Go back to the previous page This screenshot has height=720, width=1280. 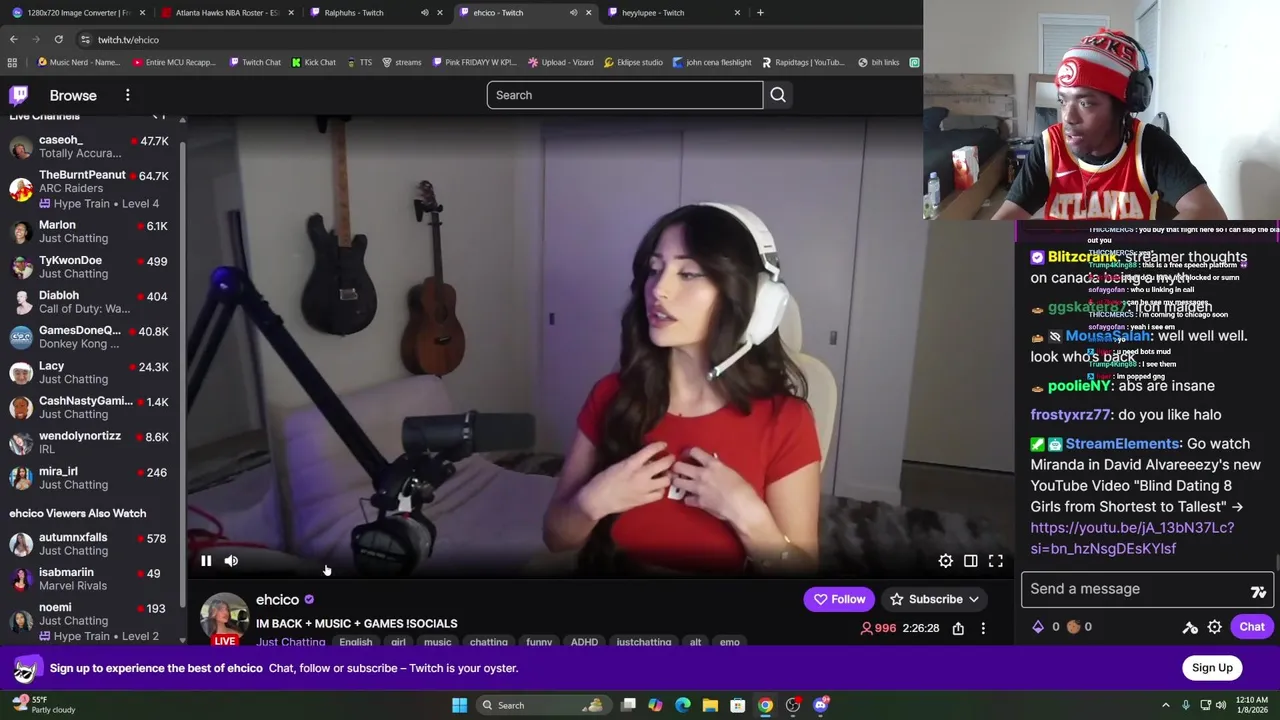13,39
